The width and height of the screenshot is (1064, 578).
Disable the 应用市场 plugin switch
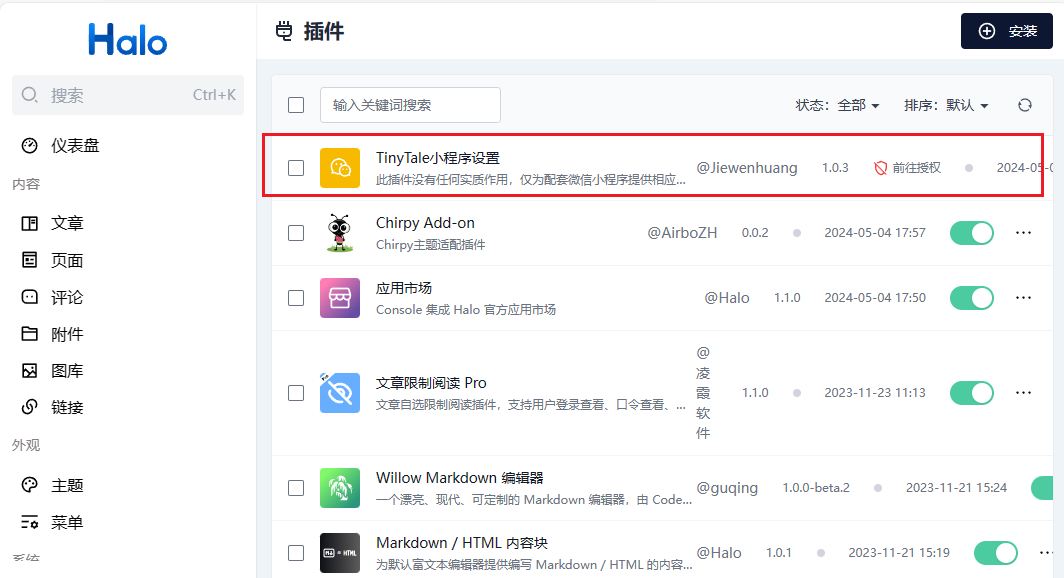(972, 298)
